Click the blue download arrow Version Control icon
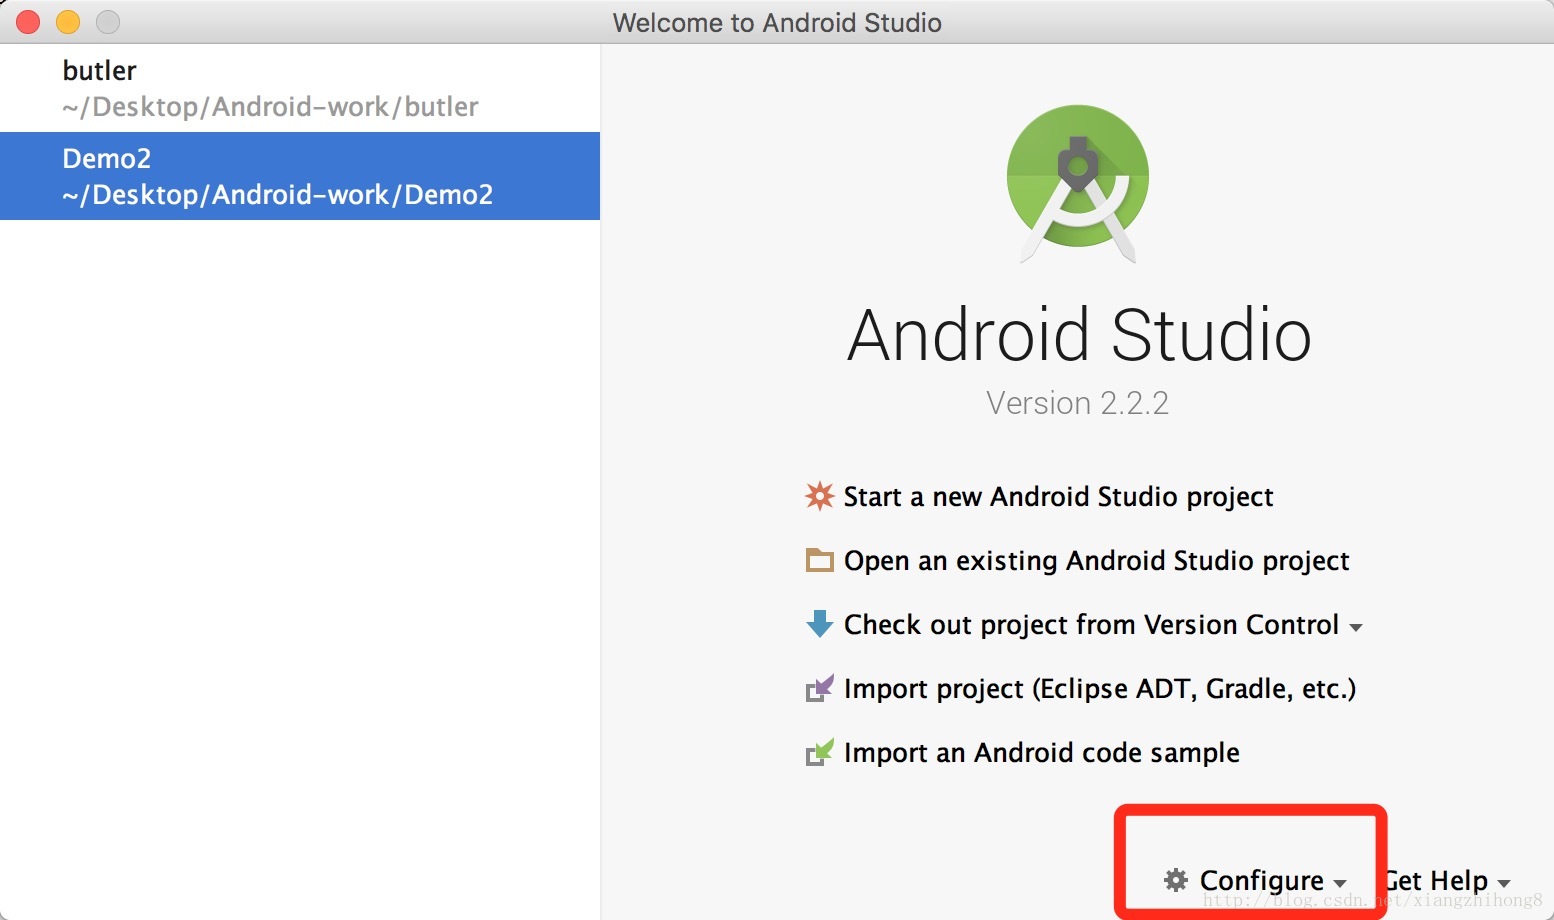The width and height of the screenshot is (1554, 920). point(819,624)
